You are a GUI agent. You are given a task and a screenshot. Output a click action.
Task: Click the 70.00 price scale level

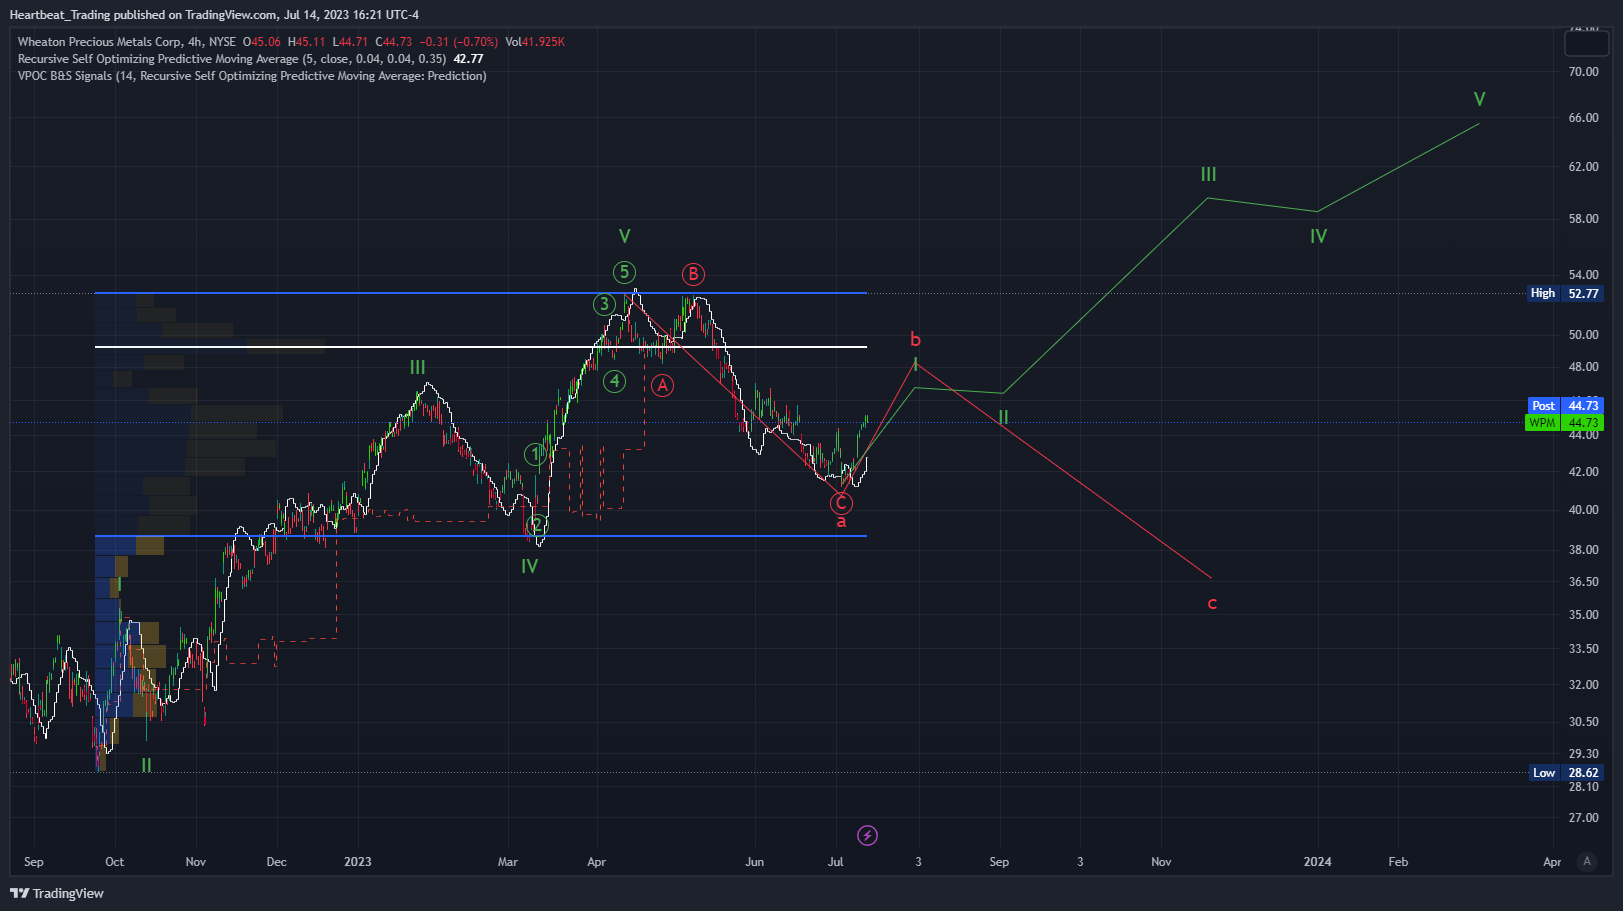(1583, 71)
